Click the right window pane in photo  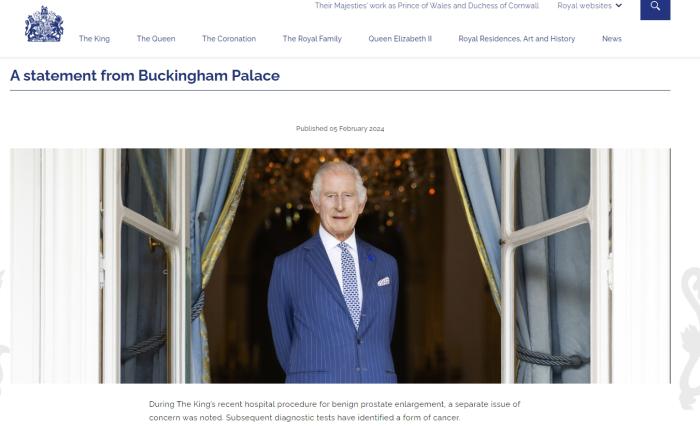coord(552,266)
